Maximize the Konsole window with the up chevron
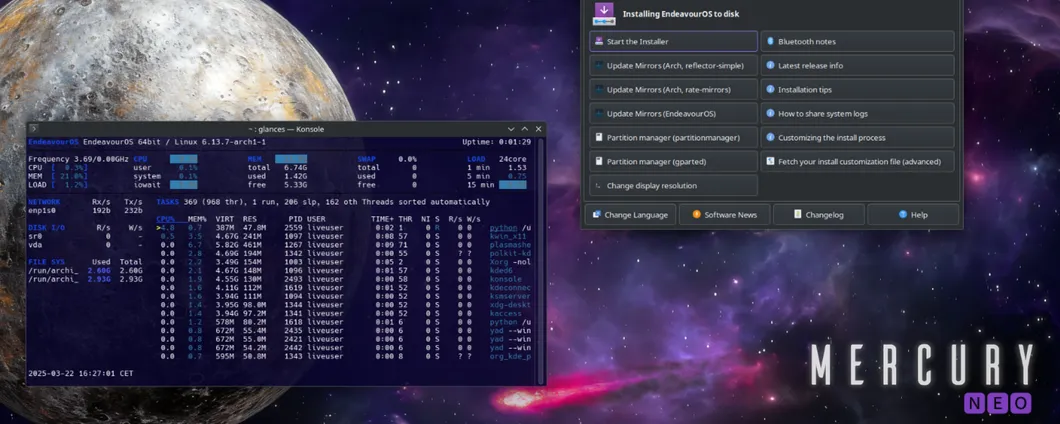 525,128
